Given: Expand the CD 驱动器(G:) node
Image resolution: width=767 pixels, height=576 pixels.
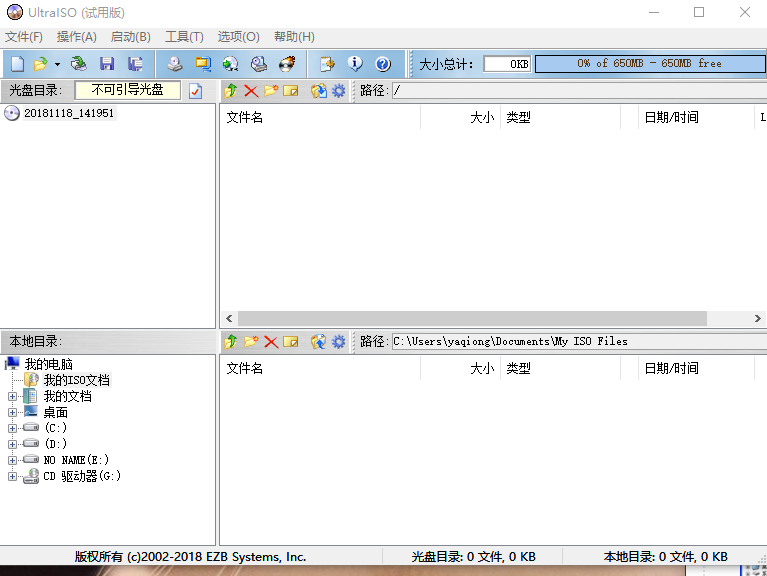Looking at the screenshot, I should [x=13, y=476].
